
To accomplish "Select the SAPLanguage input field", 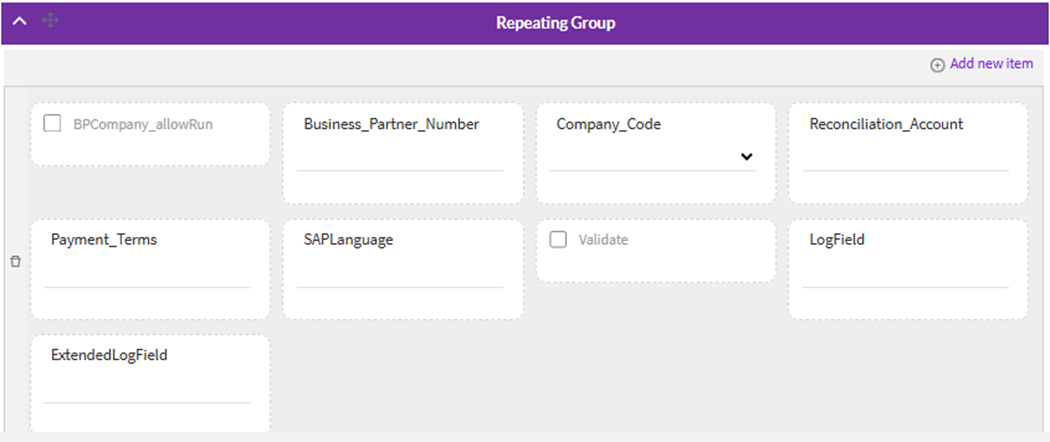I will point(400,274).
